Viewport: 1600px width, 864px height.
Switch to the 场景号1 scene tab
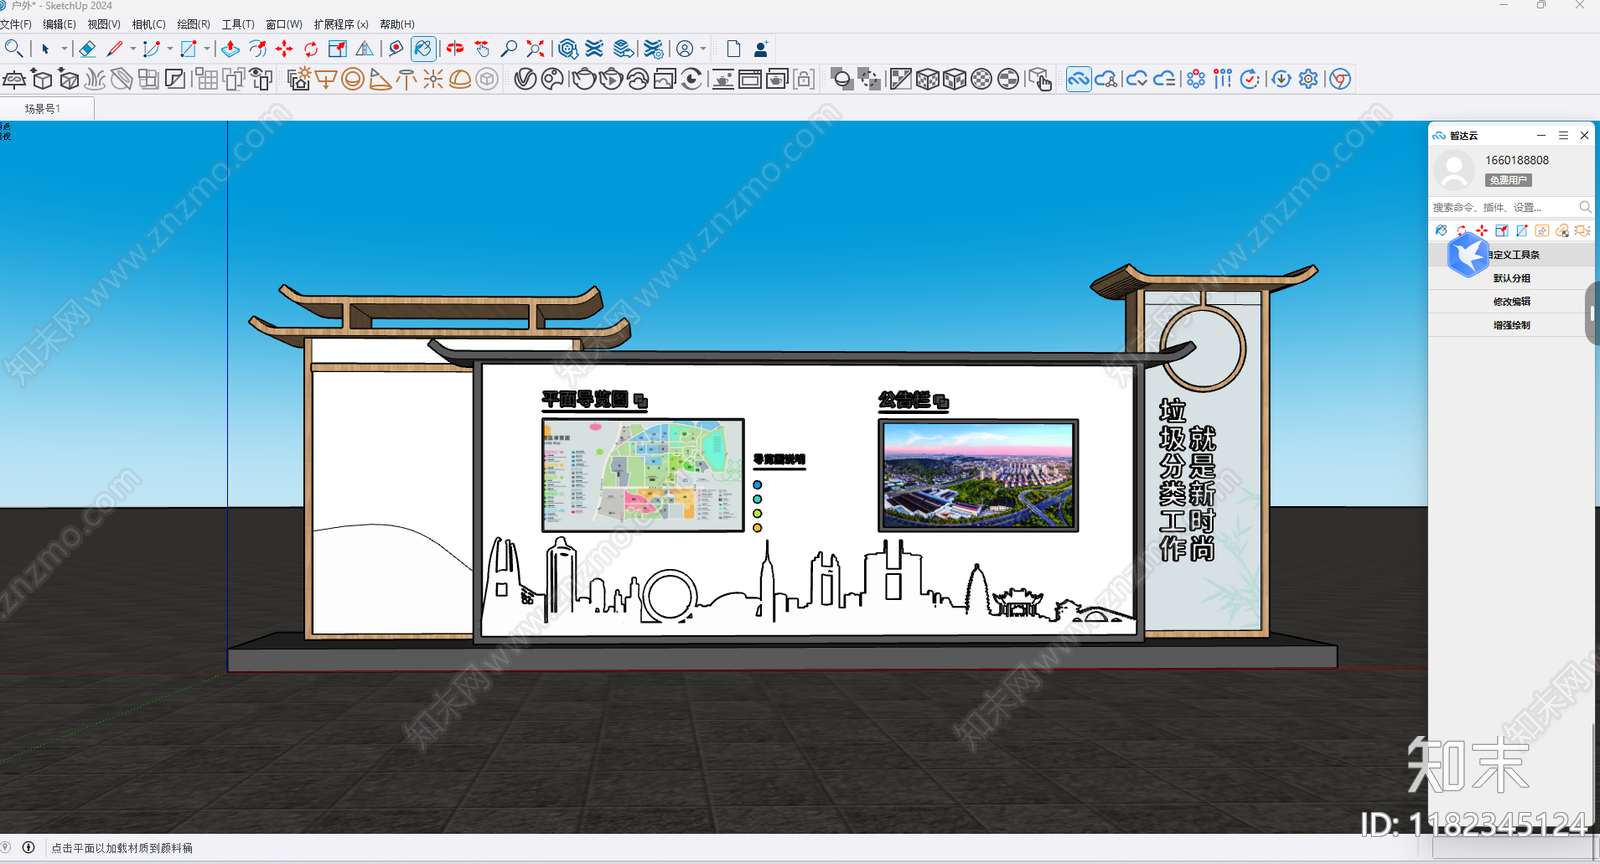43,108
